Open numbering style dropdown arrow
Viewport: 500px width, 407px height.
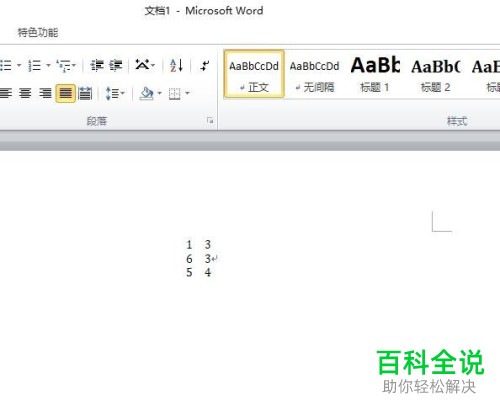[48, 65]
